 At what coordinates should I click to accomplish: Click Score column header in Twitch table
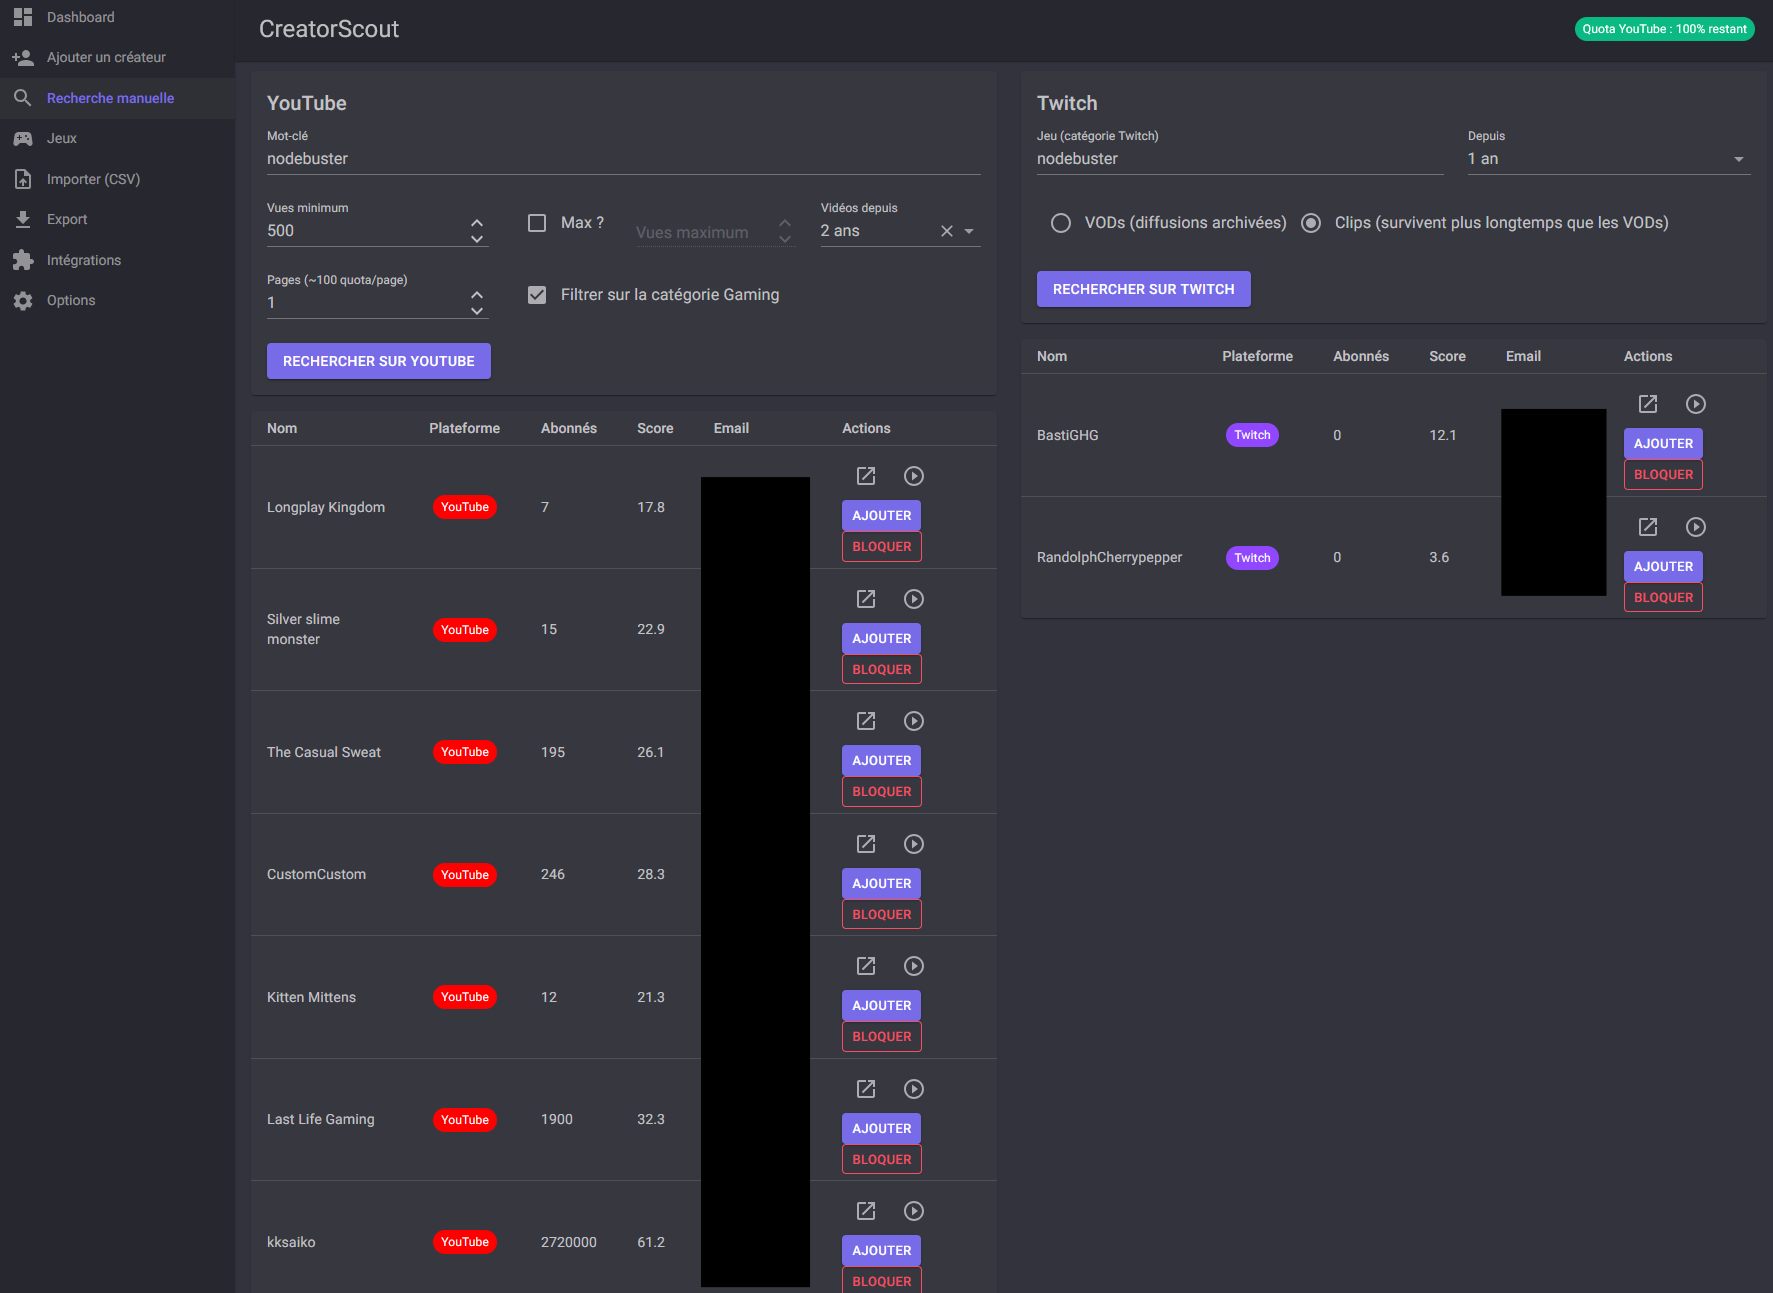pyautogui.click(x=1447, y=356)
